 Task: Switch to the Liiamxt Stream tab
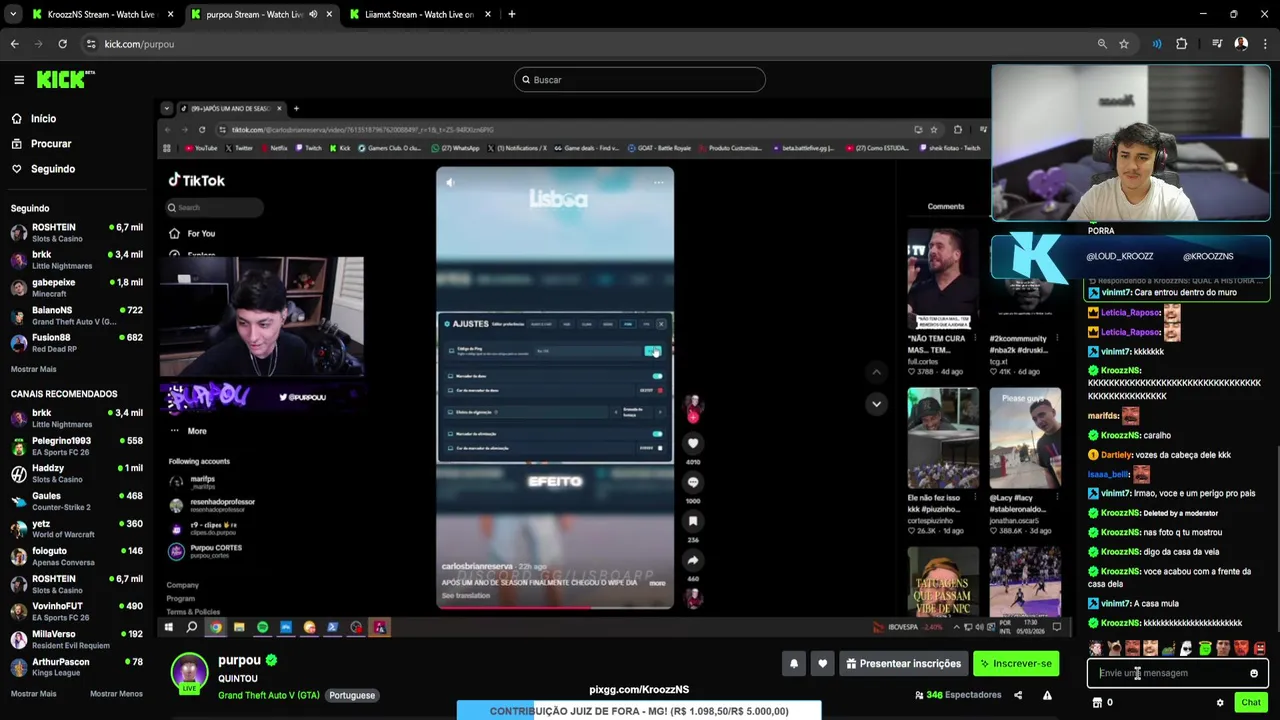(x=419, y=15)
